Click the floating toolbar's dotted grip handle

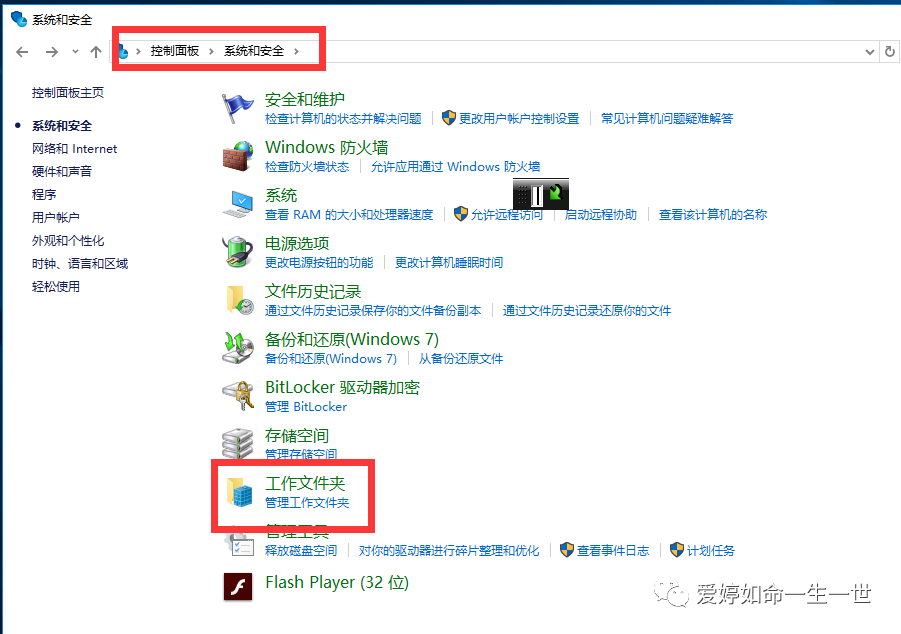(x=522, y=195)
